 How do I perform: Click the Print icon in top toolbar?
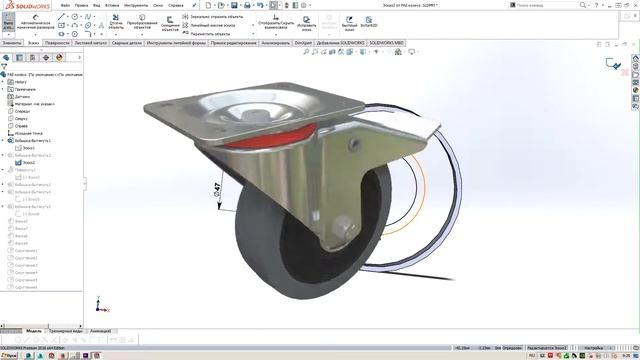(x=247, y=5)
